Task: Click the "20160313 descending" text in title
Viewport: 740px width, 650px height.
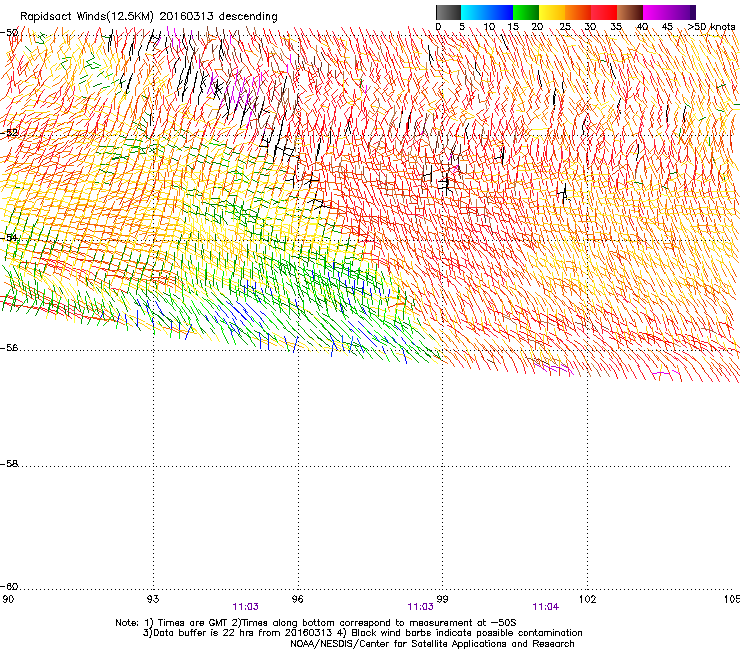Action: pyautogui.click(x=219, y=17)
